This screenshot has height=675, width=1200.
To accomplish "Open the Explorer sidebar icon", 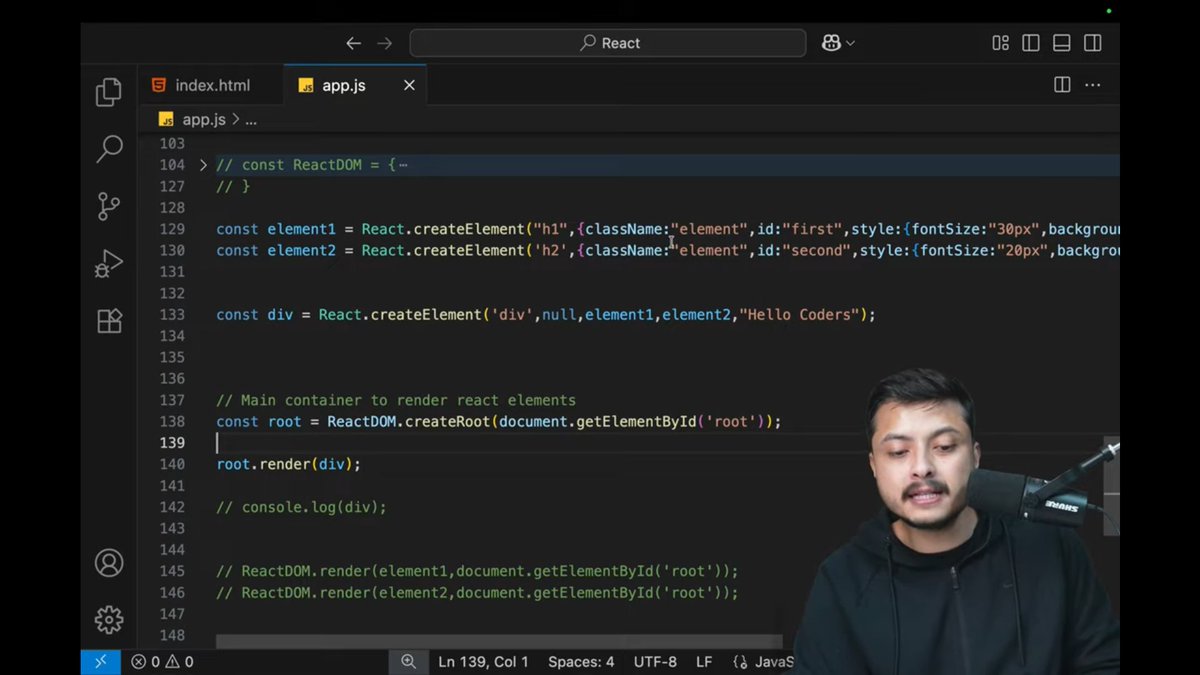I will [x=109, y=91].
